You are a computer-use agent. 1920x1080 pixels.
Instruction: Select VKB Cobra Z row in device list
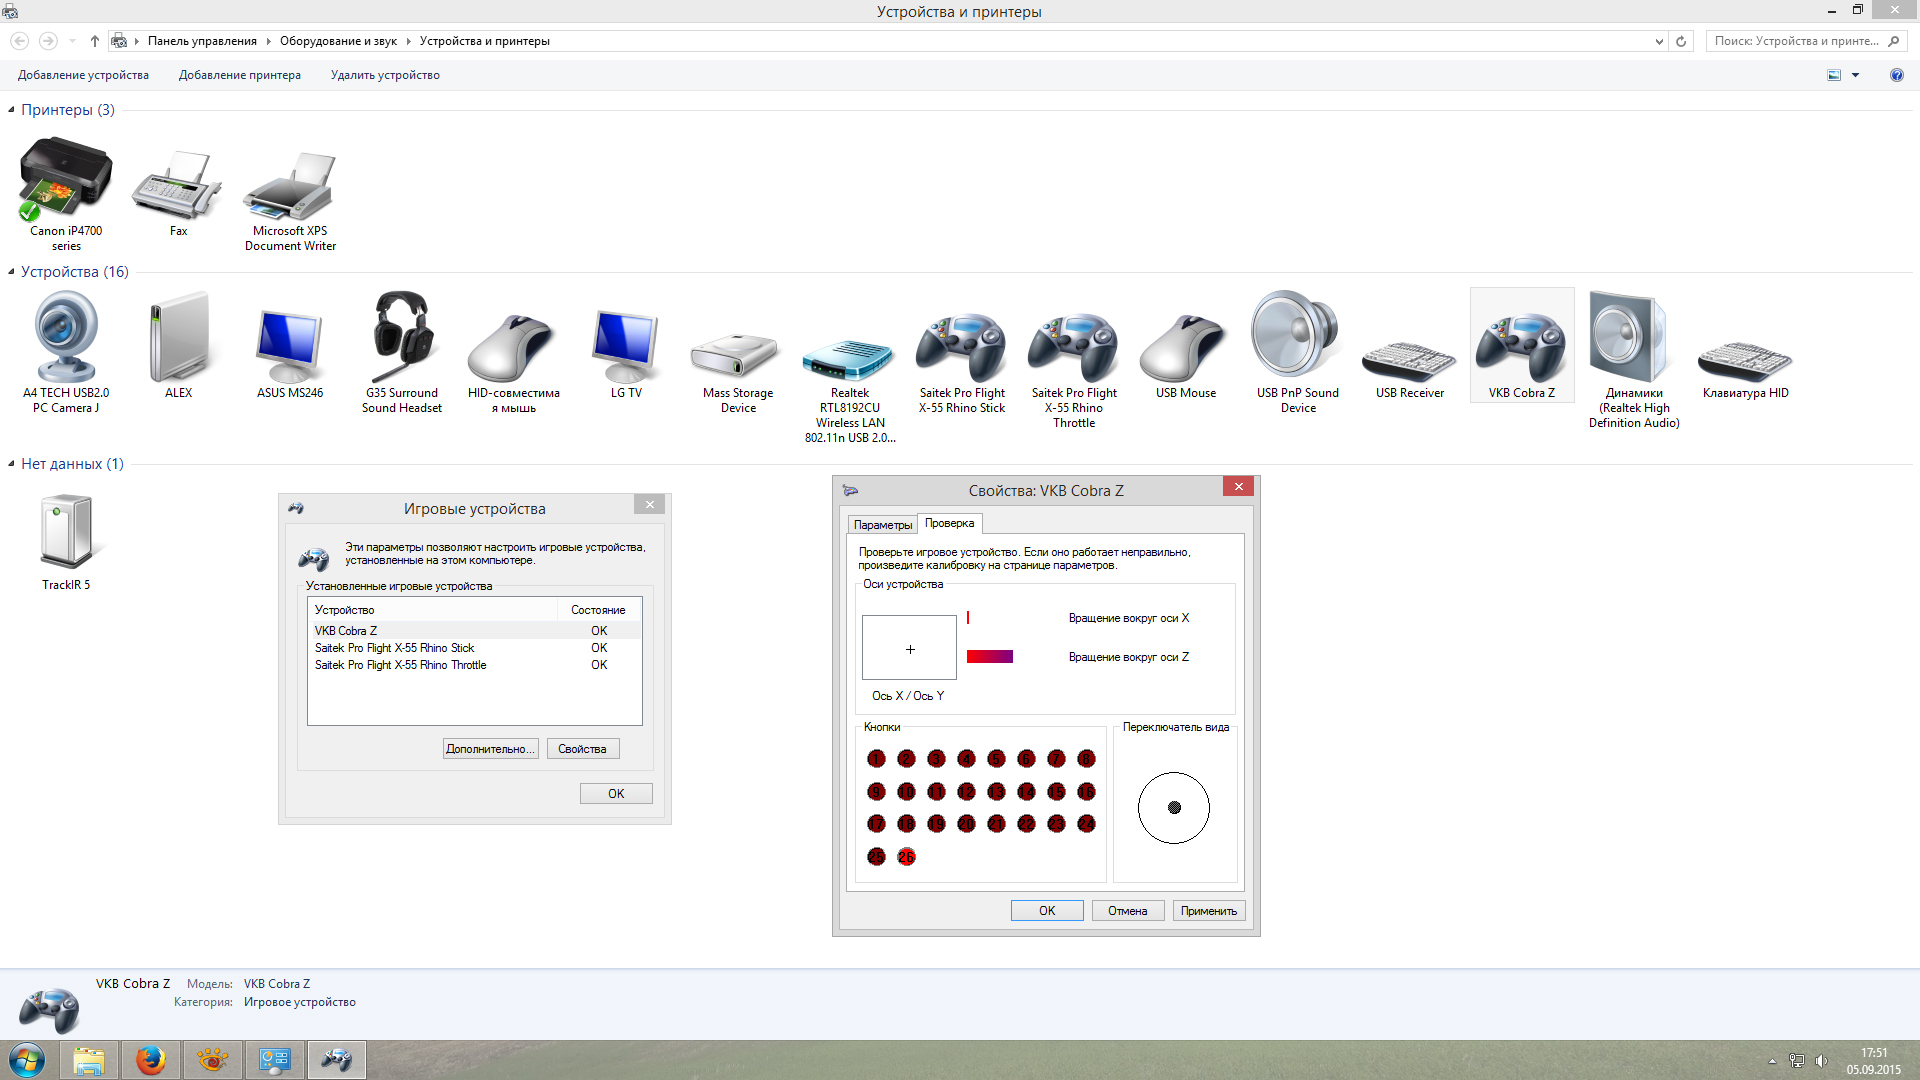tap(474, 630)
